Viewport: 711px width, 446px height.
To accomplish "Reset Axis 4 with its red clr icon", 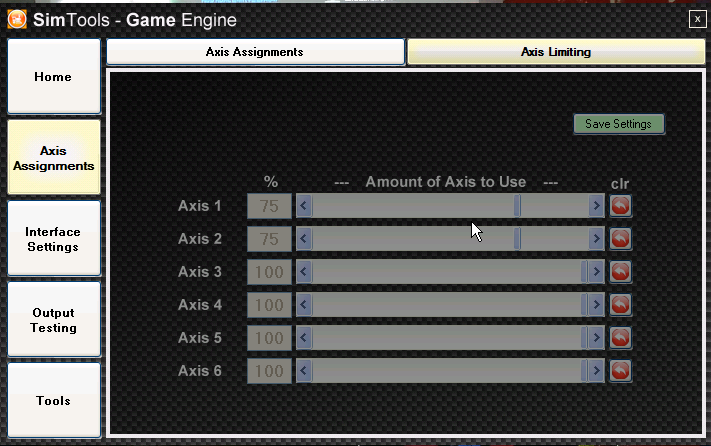I will click(620, 305).
